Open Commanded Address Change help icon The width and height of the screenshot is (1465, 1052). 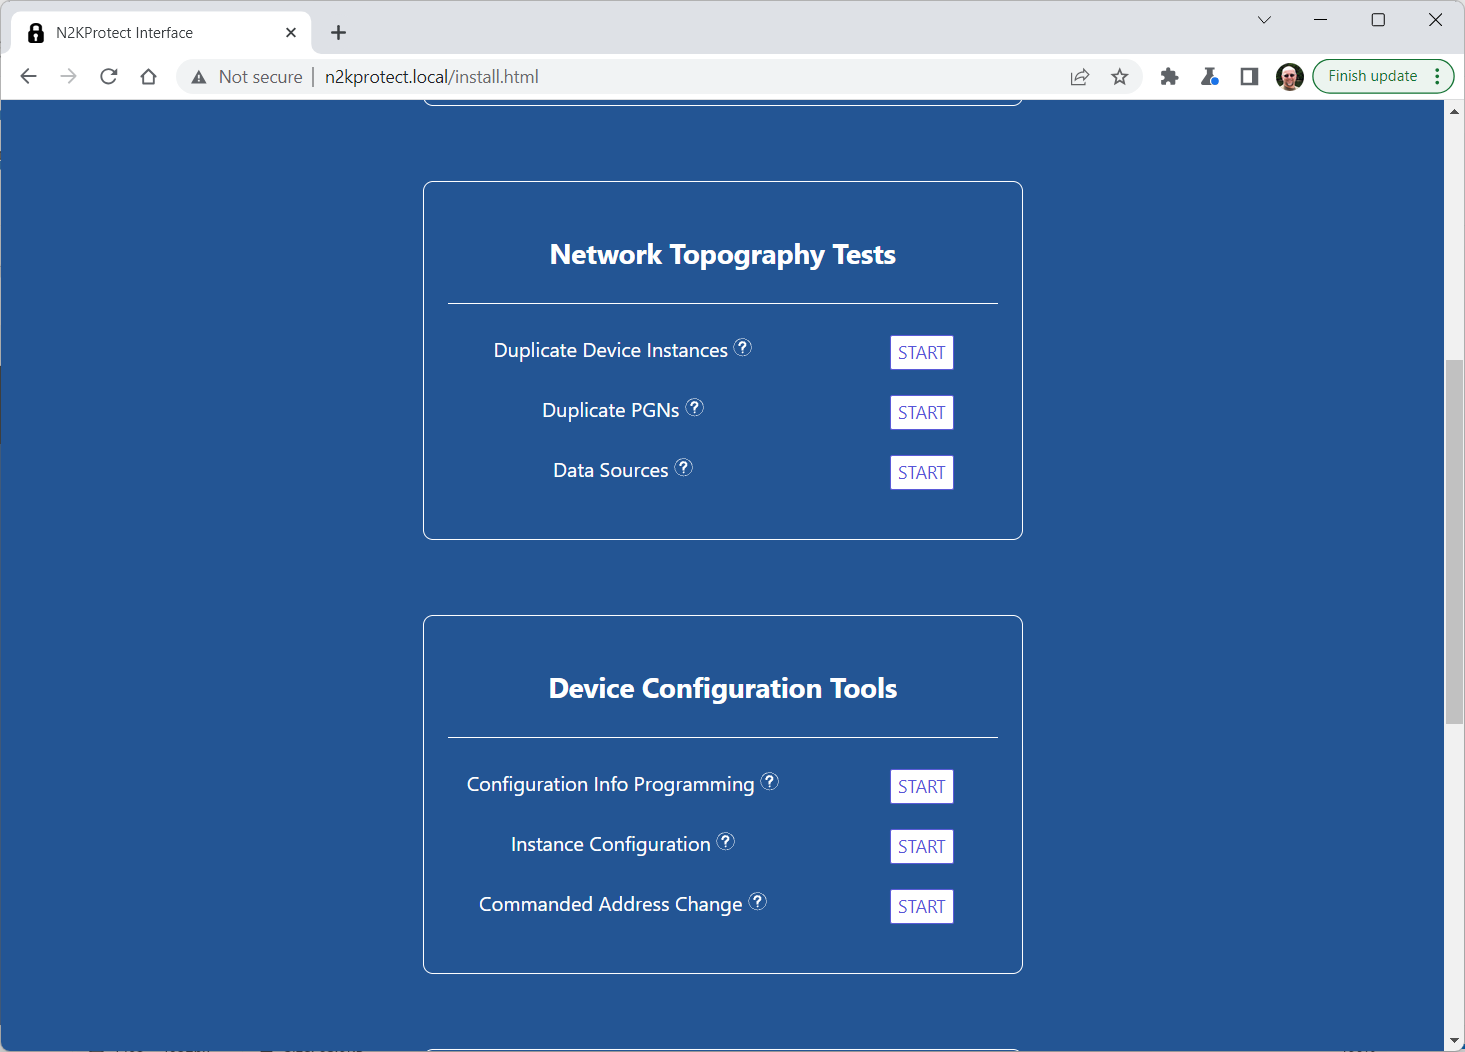758,902
